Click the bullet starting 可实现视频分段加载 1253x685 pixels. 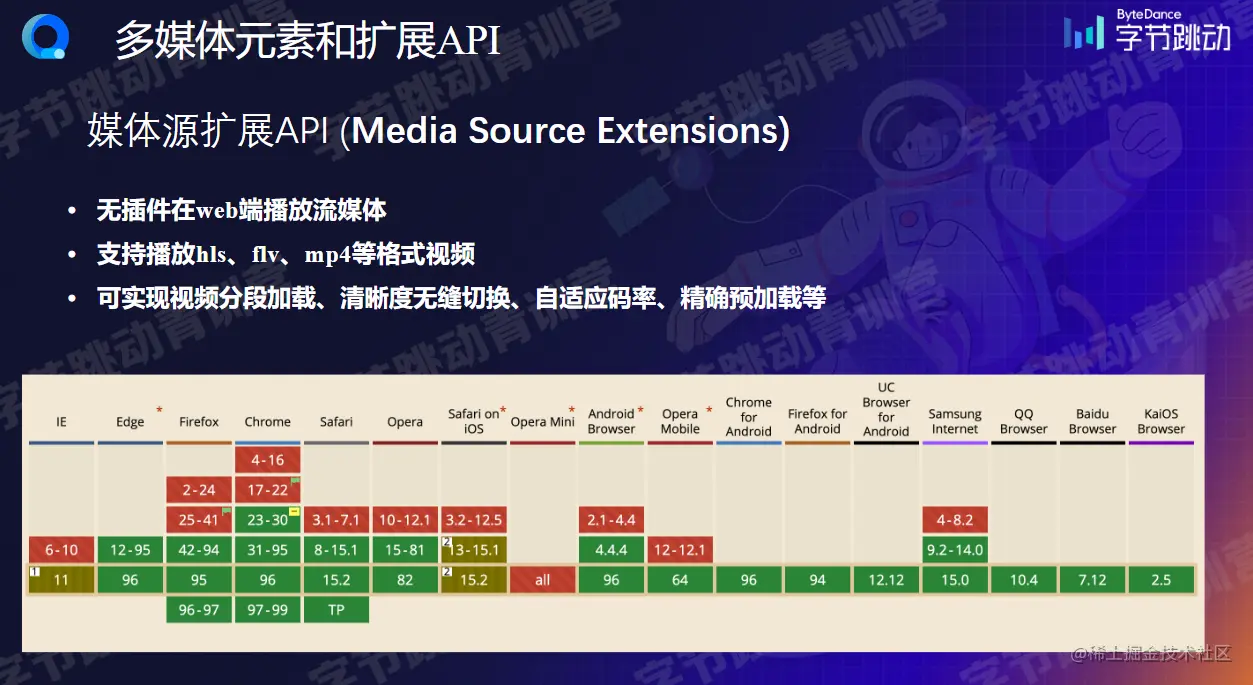(x=461, y=298)
